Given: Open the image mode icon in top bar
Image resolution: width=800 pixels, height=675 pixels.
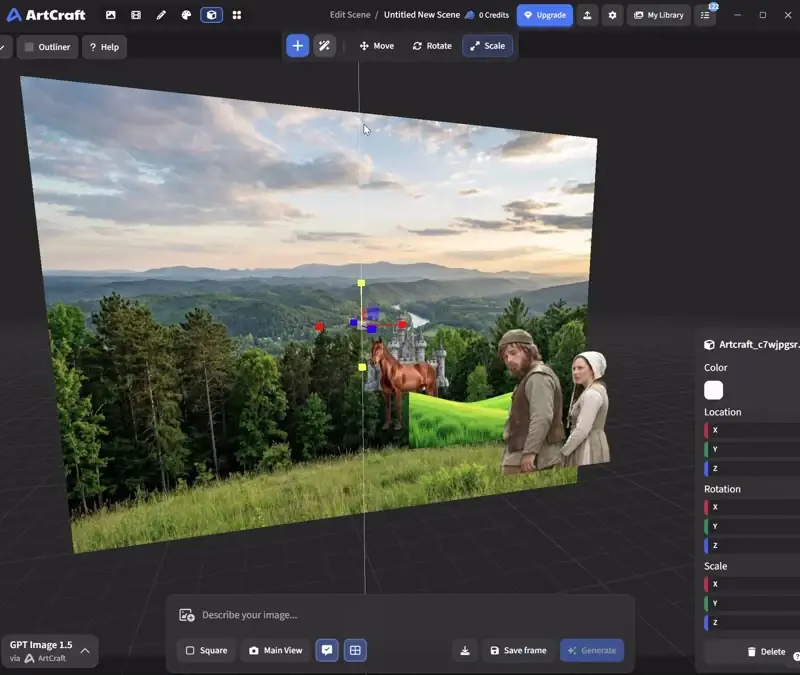Looking at the screenshot, I should tap(111, 15).
